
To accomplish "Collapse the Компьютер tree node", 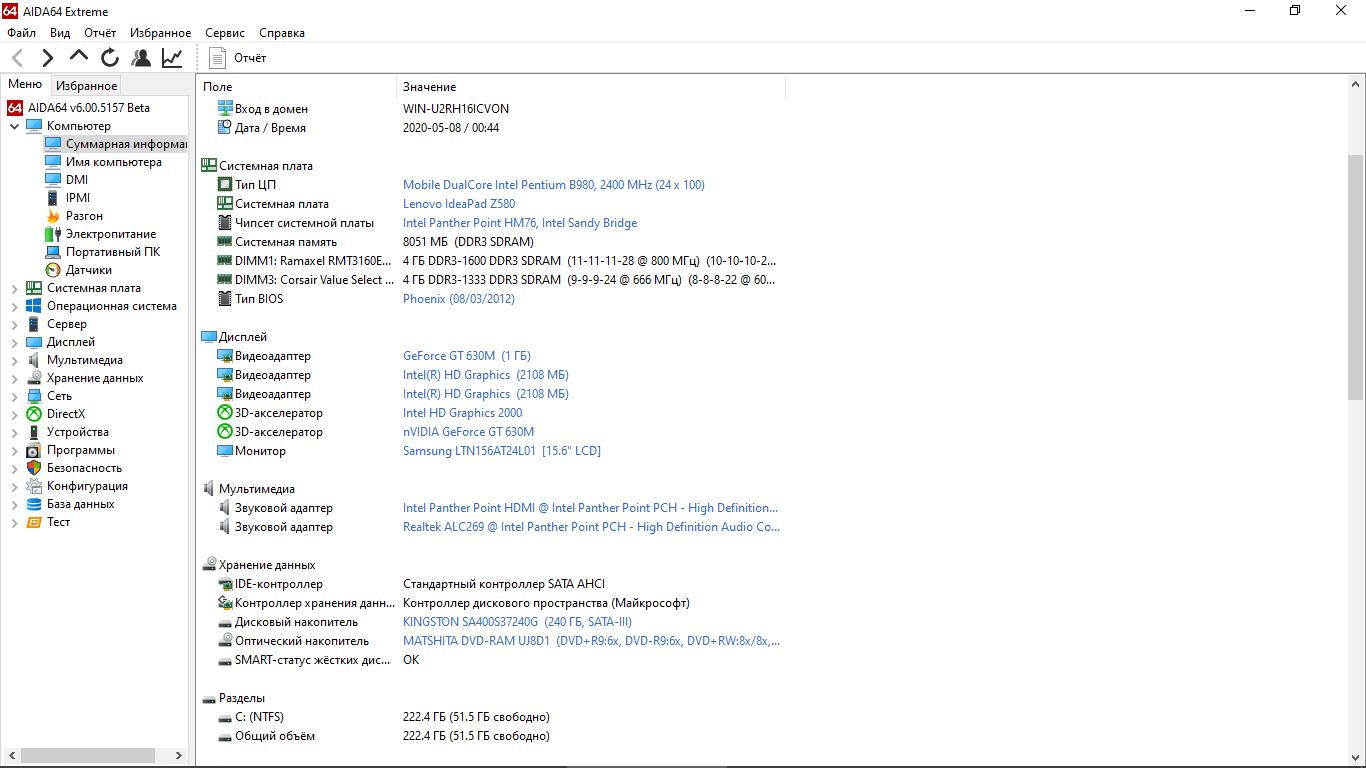I will (x=14, y=126).
